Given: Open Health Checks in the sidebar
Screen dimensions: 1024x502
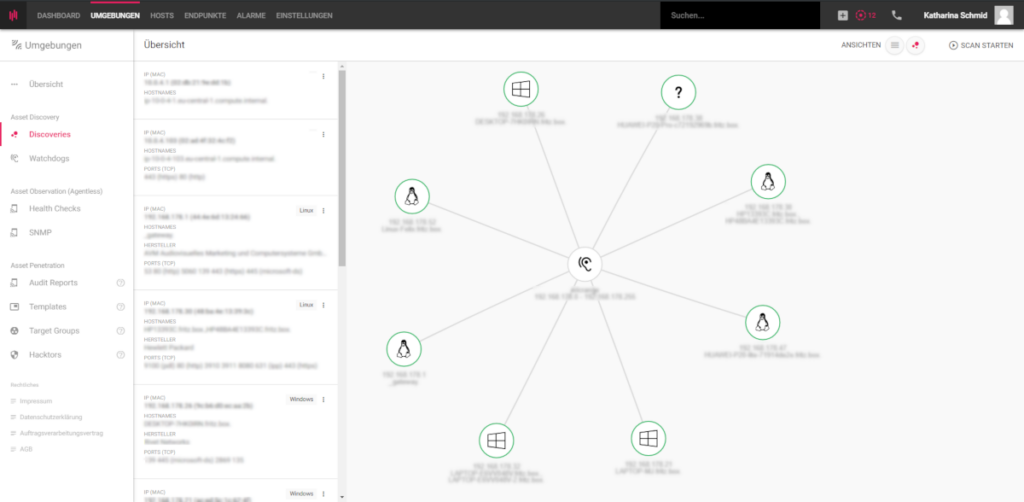Looking at the screenshot, I should pos(55,209).
